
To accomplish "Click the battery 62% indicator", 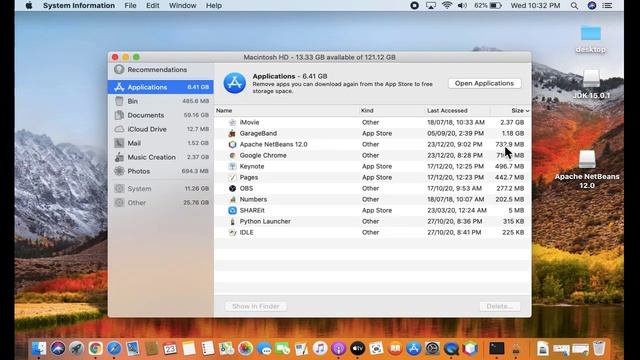I will 488,6.
